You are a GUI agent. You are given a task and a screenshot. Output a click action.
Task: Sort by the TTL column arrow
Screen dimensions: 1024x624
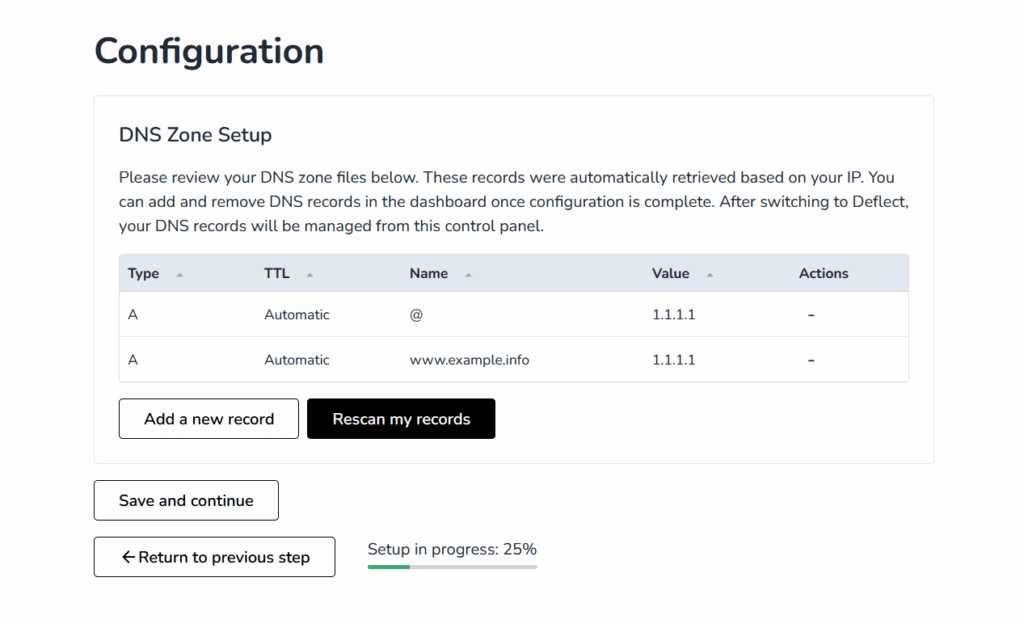(x=310, y=275)
